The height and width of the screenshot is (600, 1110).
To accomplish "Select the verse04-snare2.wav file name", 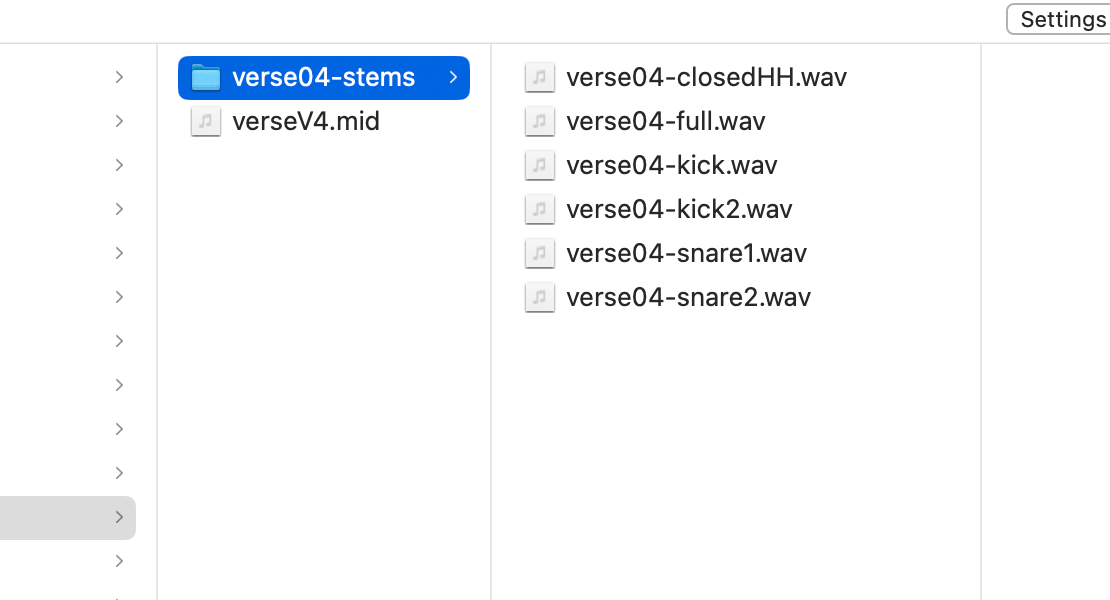I will (x=688, y=297).
